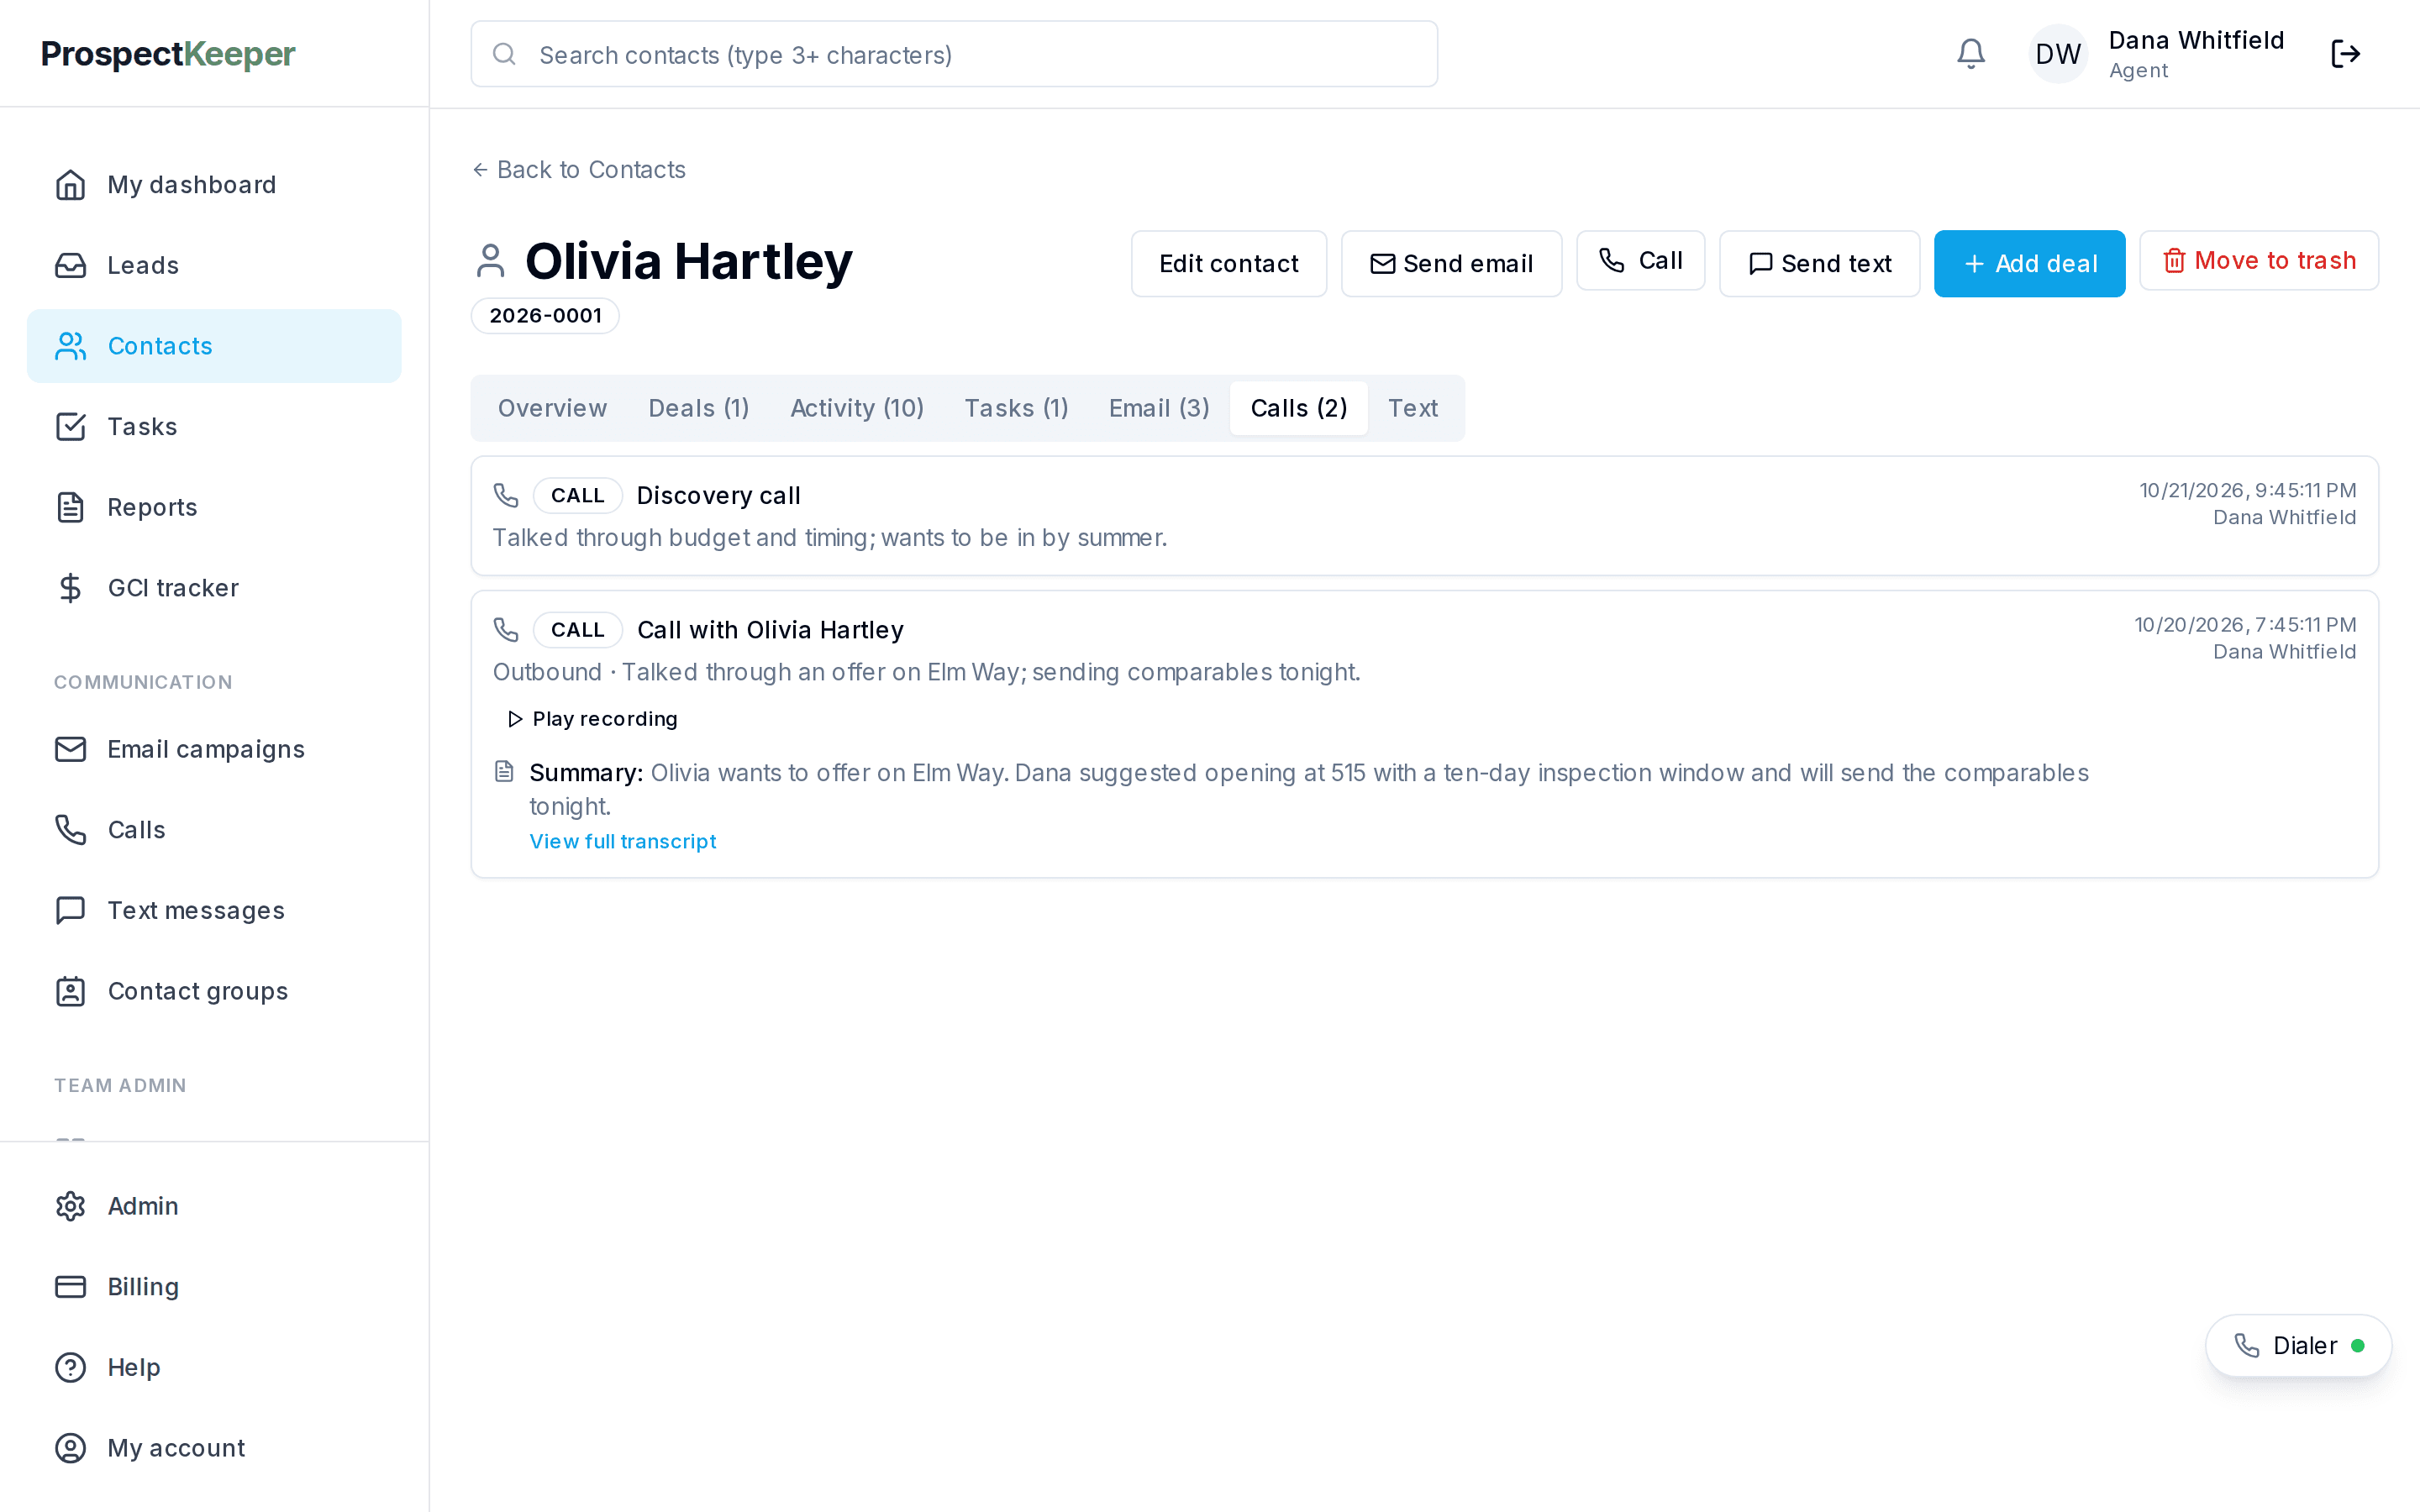Switch to the Deals (1) tab
Viewport: 2420px width, 1512px height.
point(698,408)
